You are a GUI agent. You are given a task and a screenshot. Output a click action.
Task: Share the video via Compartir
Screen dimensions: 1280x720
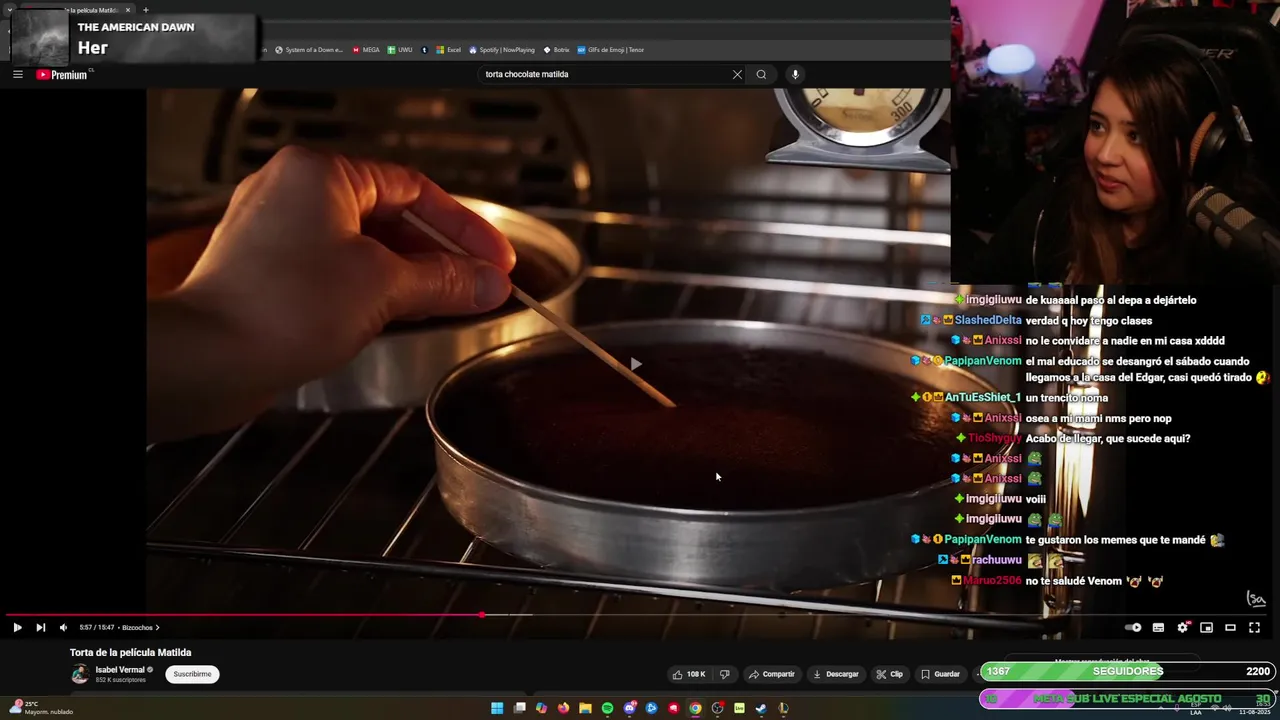click(x=772, y=674)
